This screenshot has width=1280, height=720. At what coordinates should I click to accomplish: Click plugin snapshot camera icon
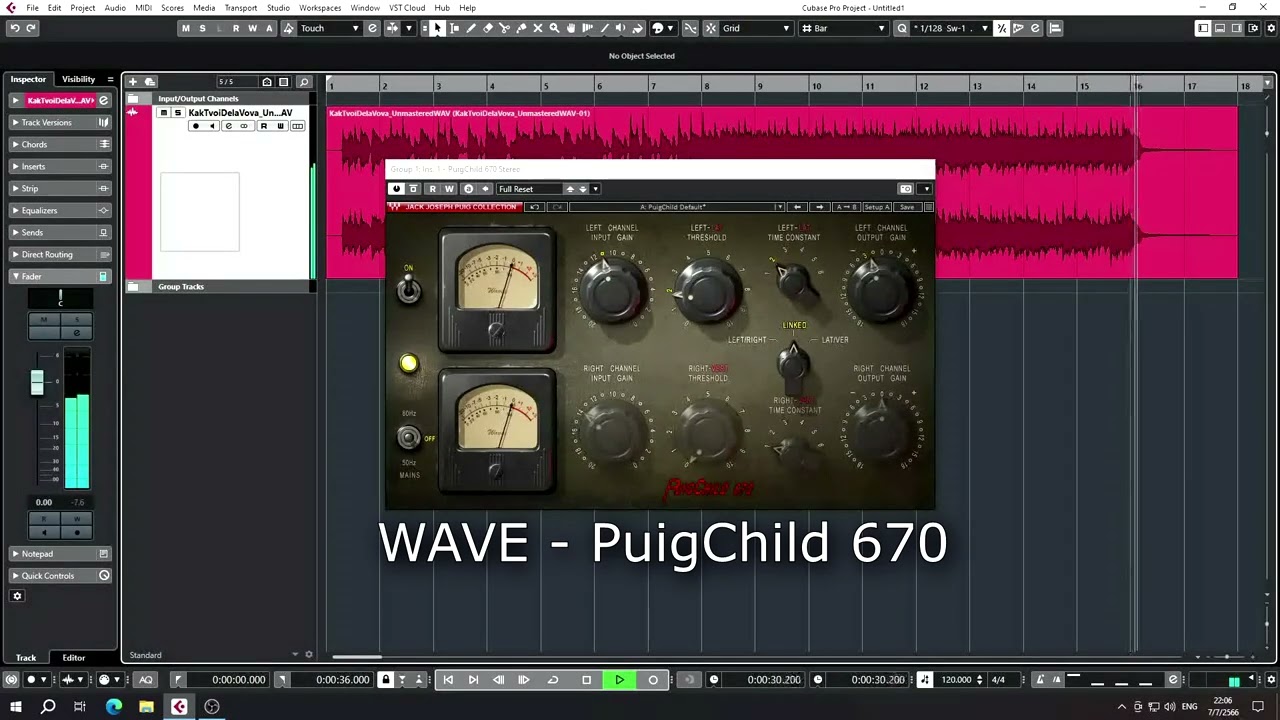pyautogui.click(x=906, y=189)
